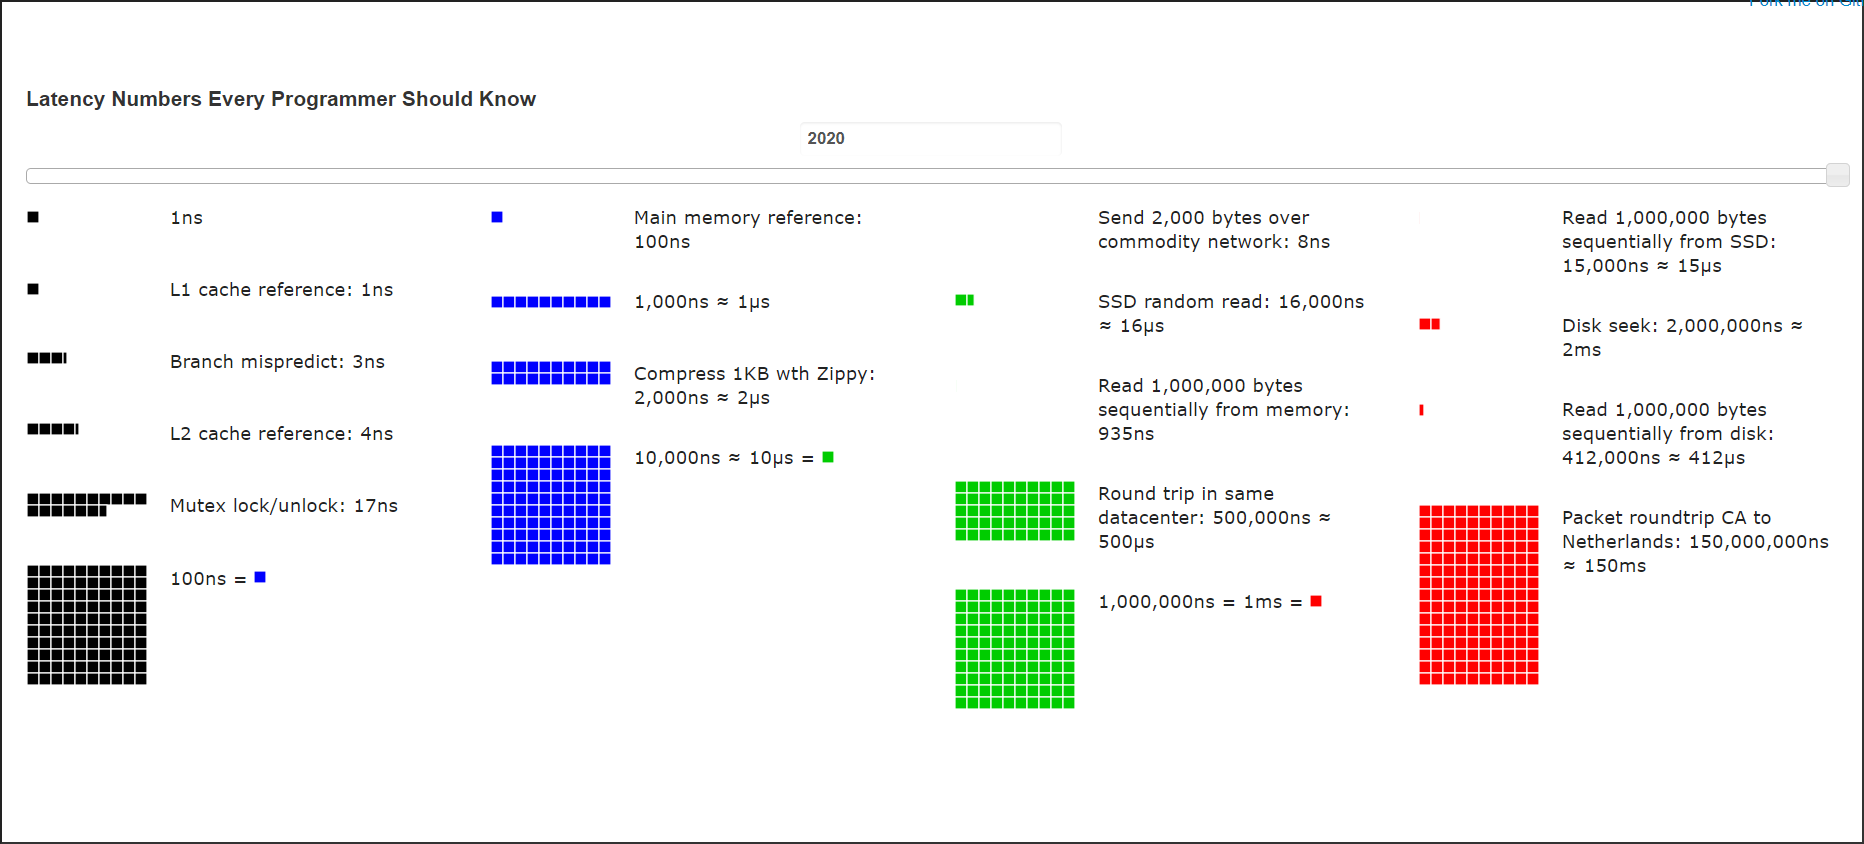Click the '1ns' label
This screenshot has width=1864, height=844.
click(187, 218)
